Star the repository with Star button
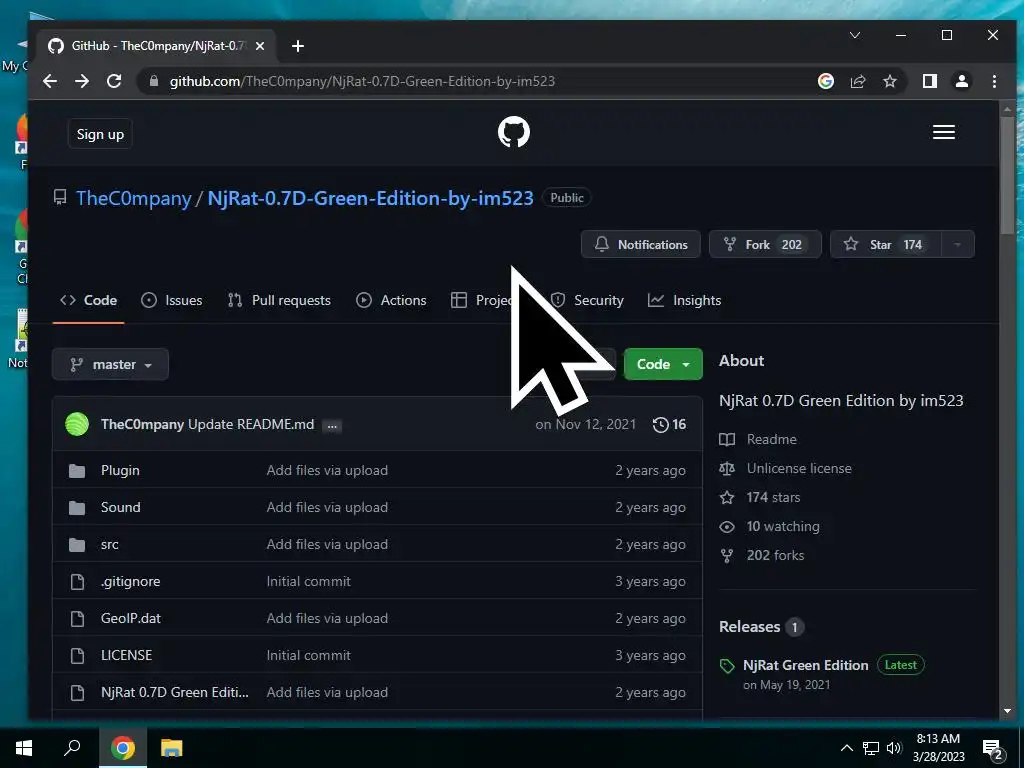The width and height of the screenshot is (1024, 768). pos(886,244)
